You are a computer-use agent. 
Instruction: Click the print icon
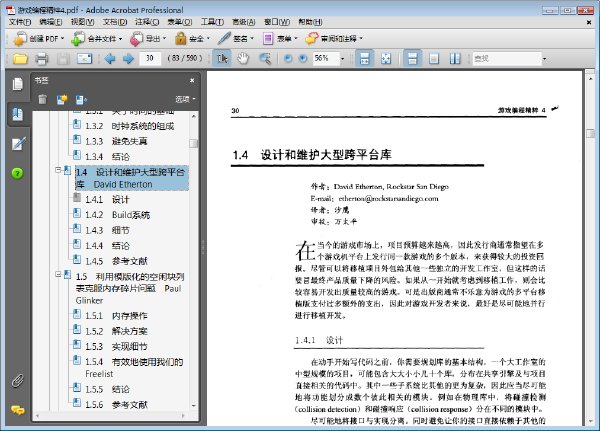click(x=41, y=59)
